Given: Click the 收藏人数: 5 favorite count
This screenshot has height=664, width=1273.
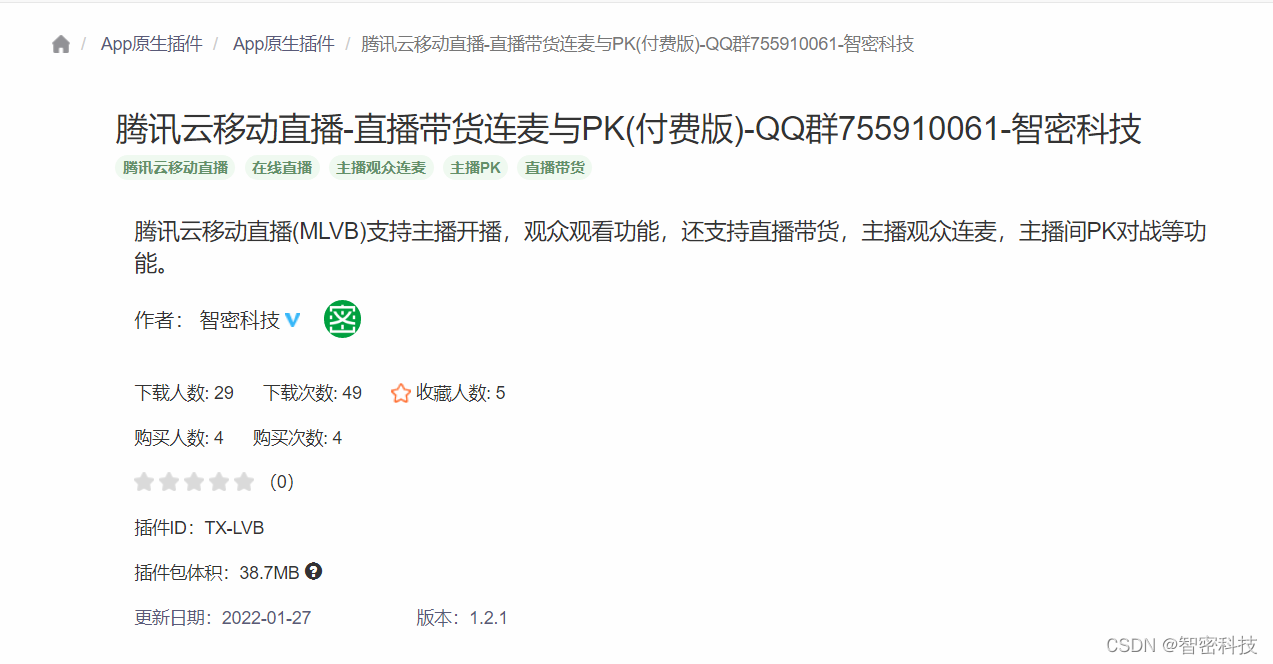Looking at the screenshot, I should pos(460,393).
